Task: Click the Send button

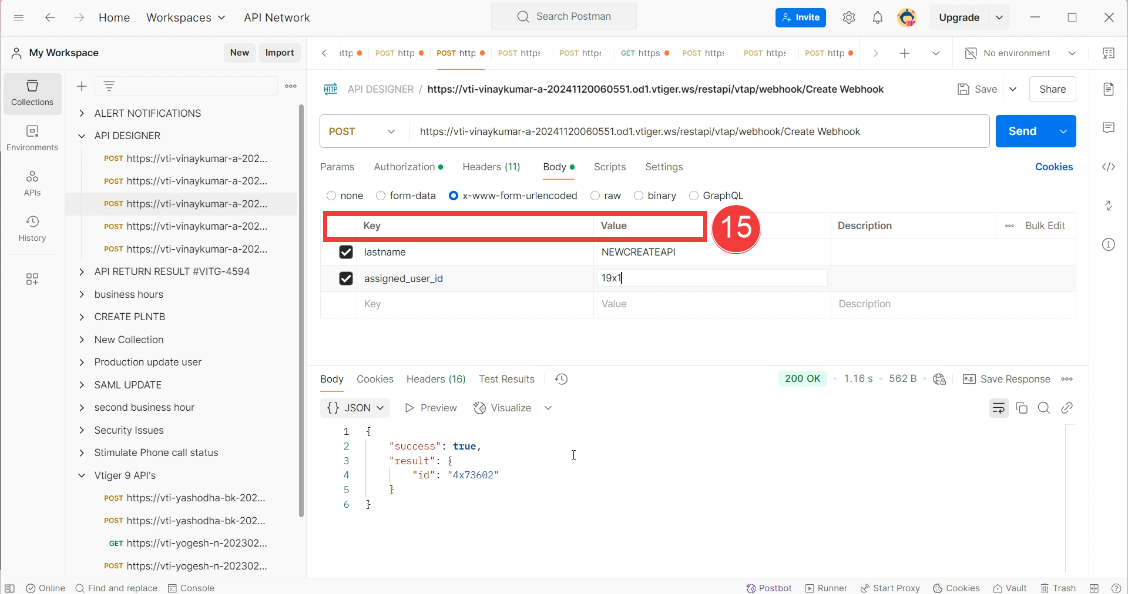Action: [x=1023, y=131]
